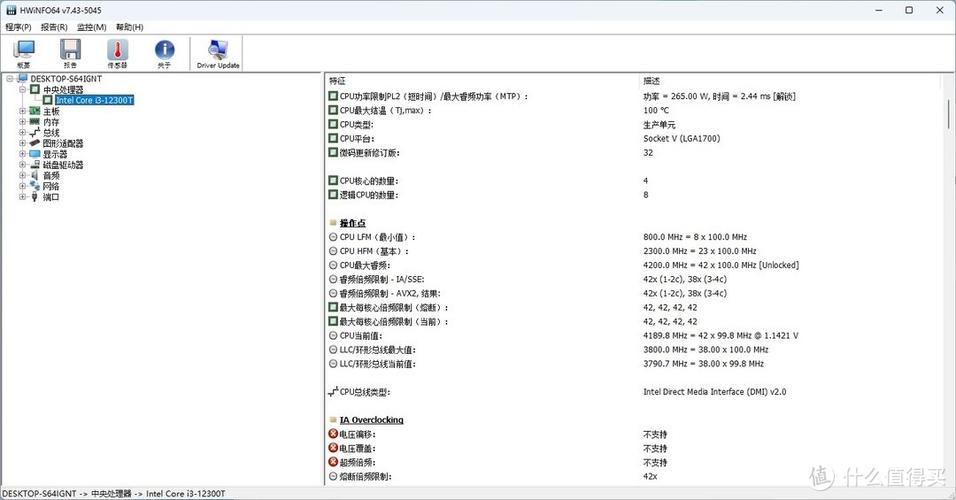This screenshot has height=500, width=956.
Task: Click the 端口 port plug icon
Action: [x=35, y=197]
